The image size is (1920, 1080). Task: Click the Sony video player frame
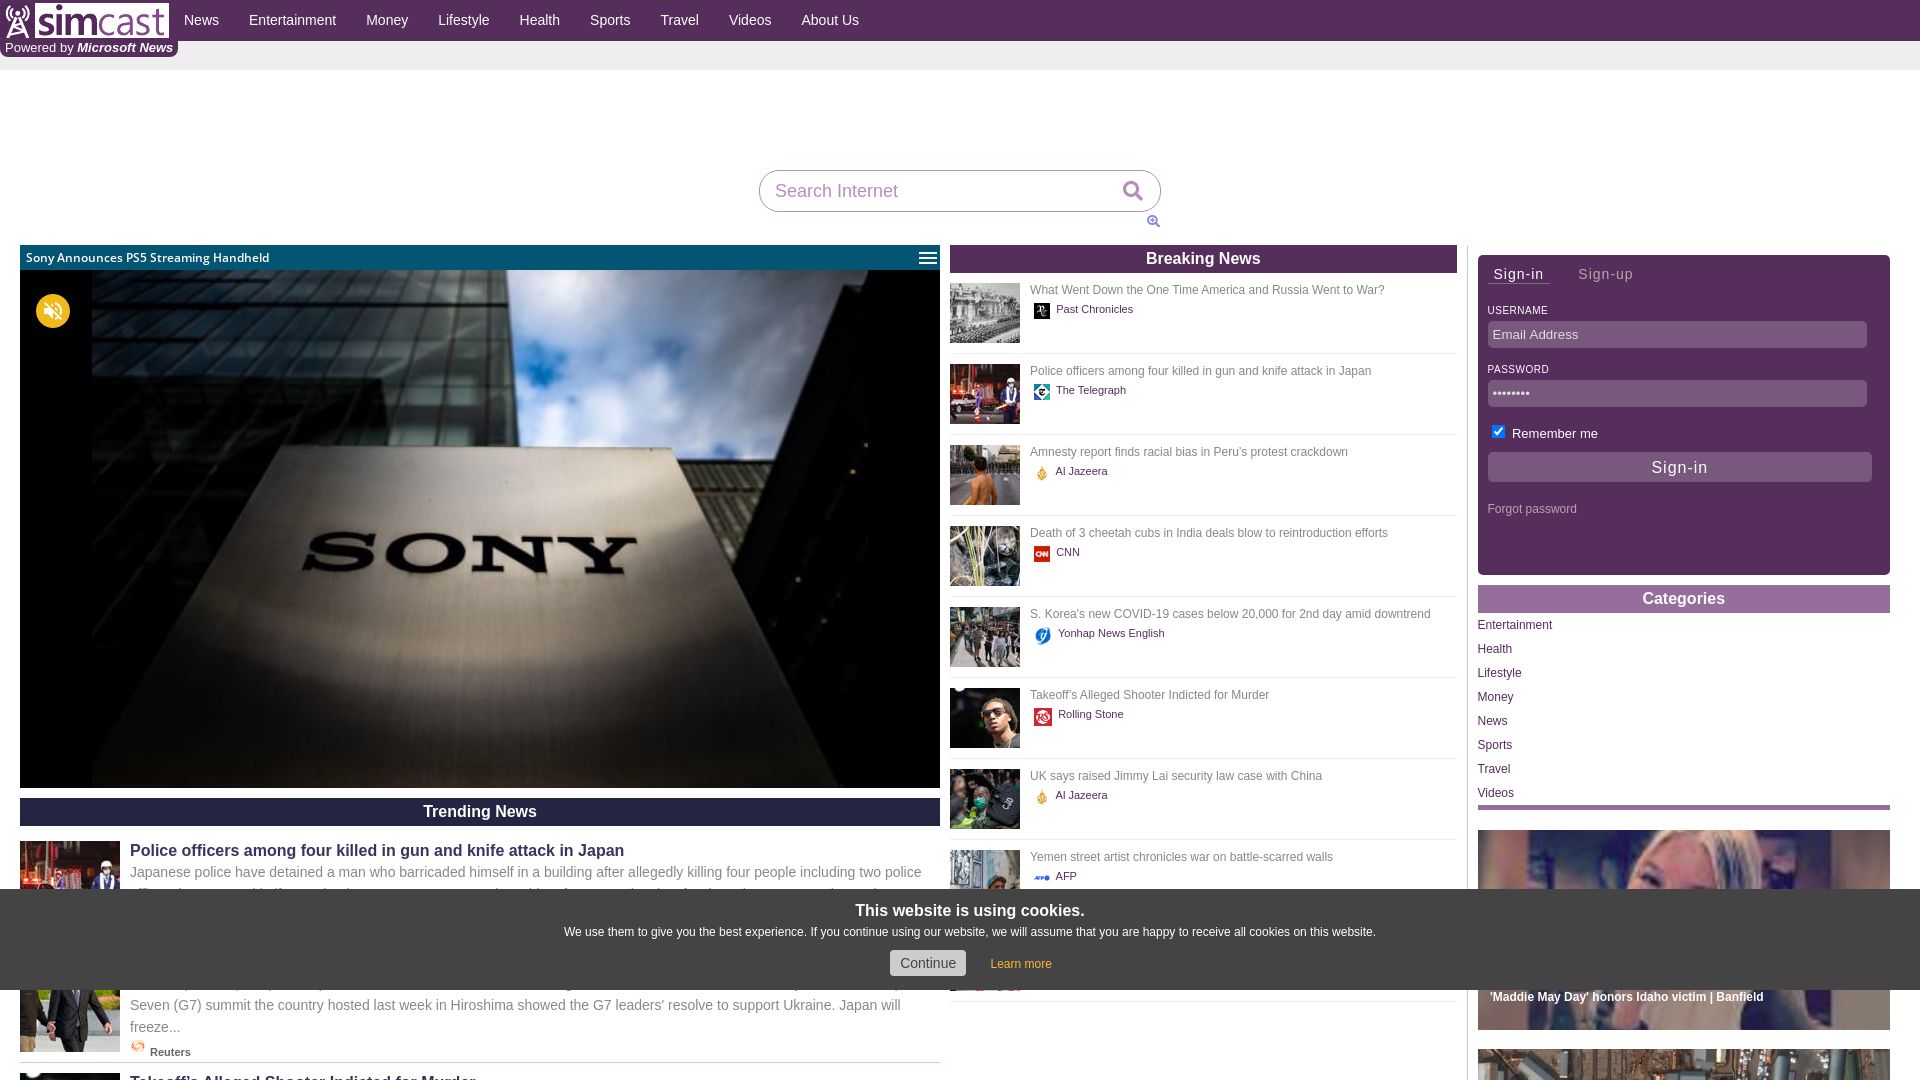coord(480,529)
